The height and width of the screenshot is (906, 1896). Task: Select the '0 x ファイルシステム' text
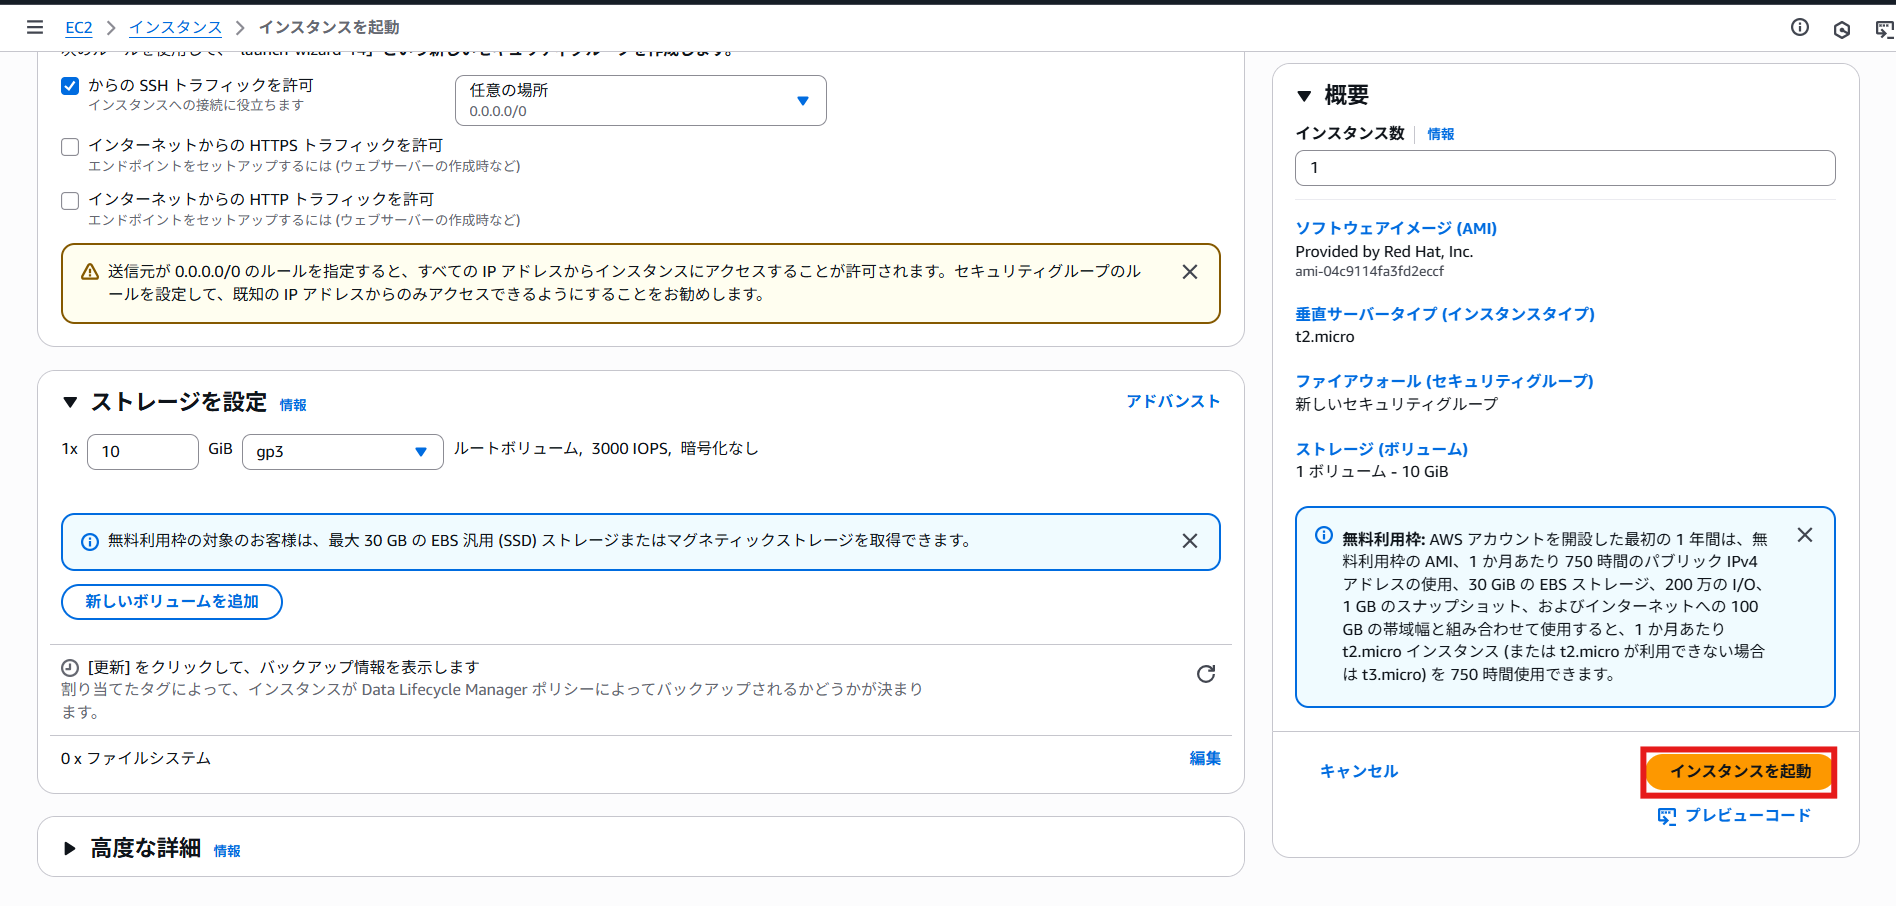pyautogui.click(x=136, y=759)
